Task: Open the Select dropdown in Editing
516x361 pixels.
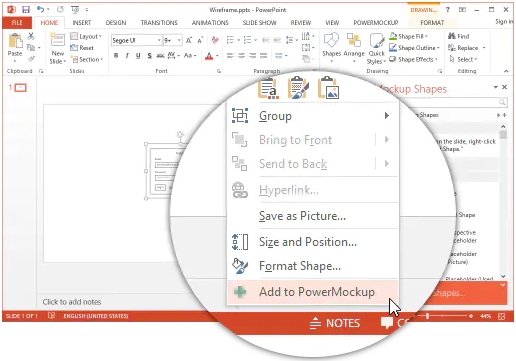Action: (x=463, y=59)
